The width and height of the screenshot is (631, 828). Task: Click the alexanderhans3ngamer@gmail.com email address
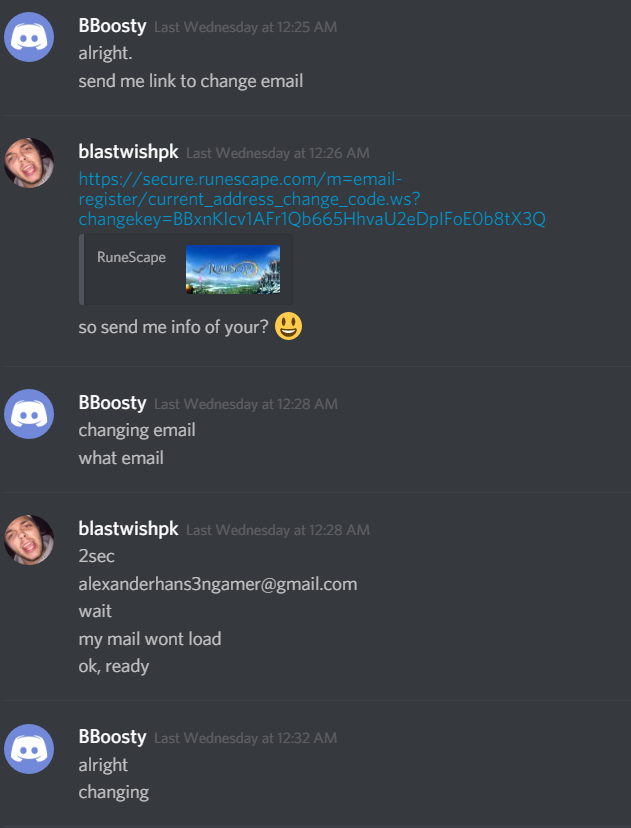coord(218,584)
